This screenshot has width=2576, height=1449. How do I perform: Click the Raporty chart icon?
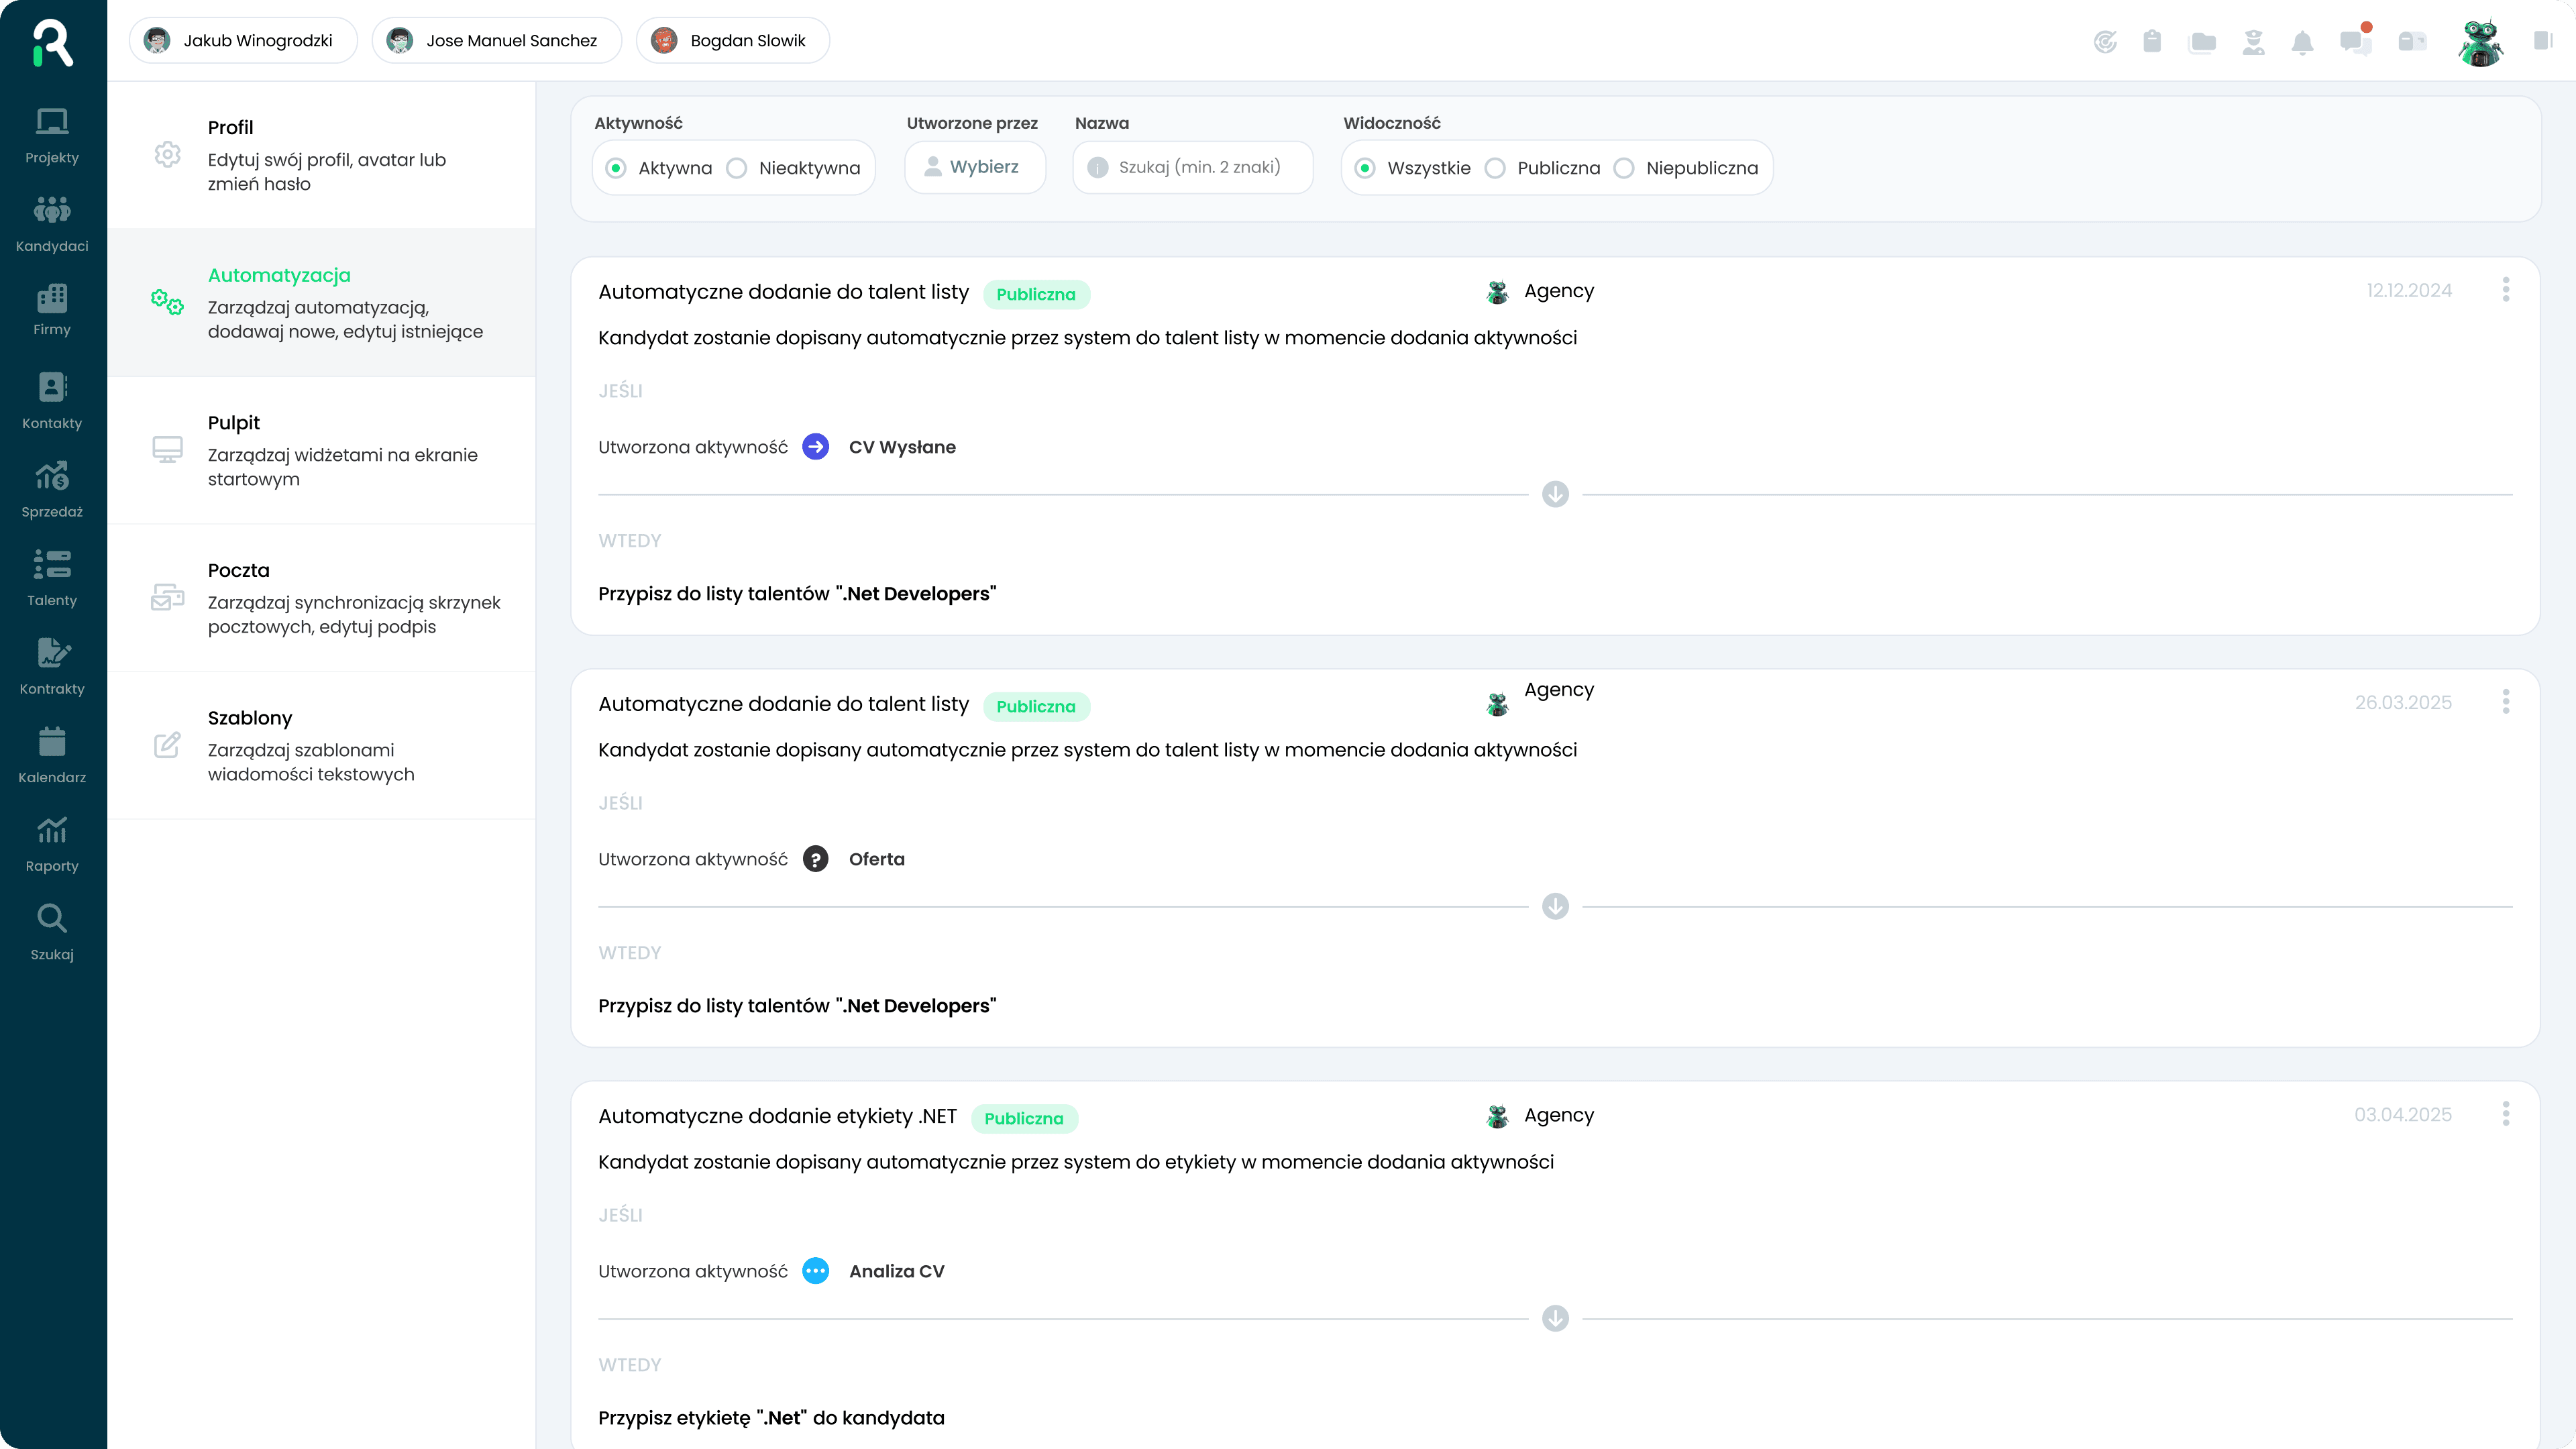pyautogui.click(x=52, y=830)
